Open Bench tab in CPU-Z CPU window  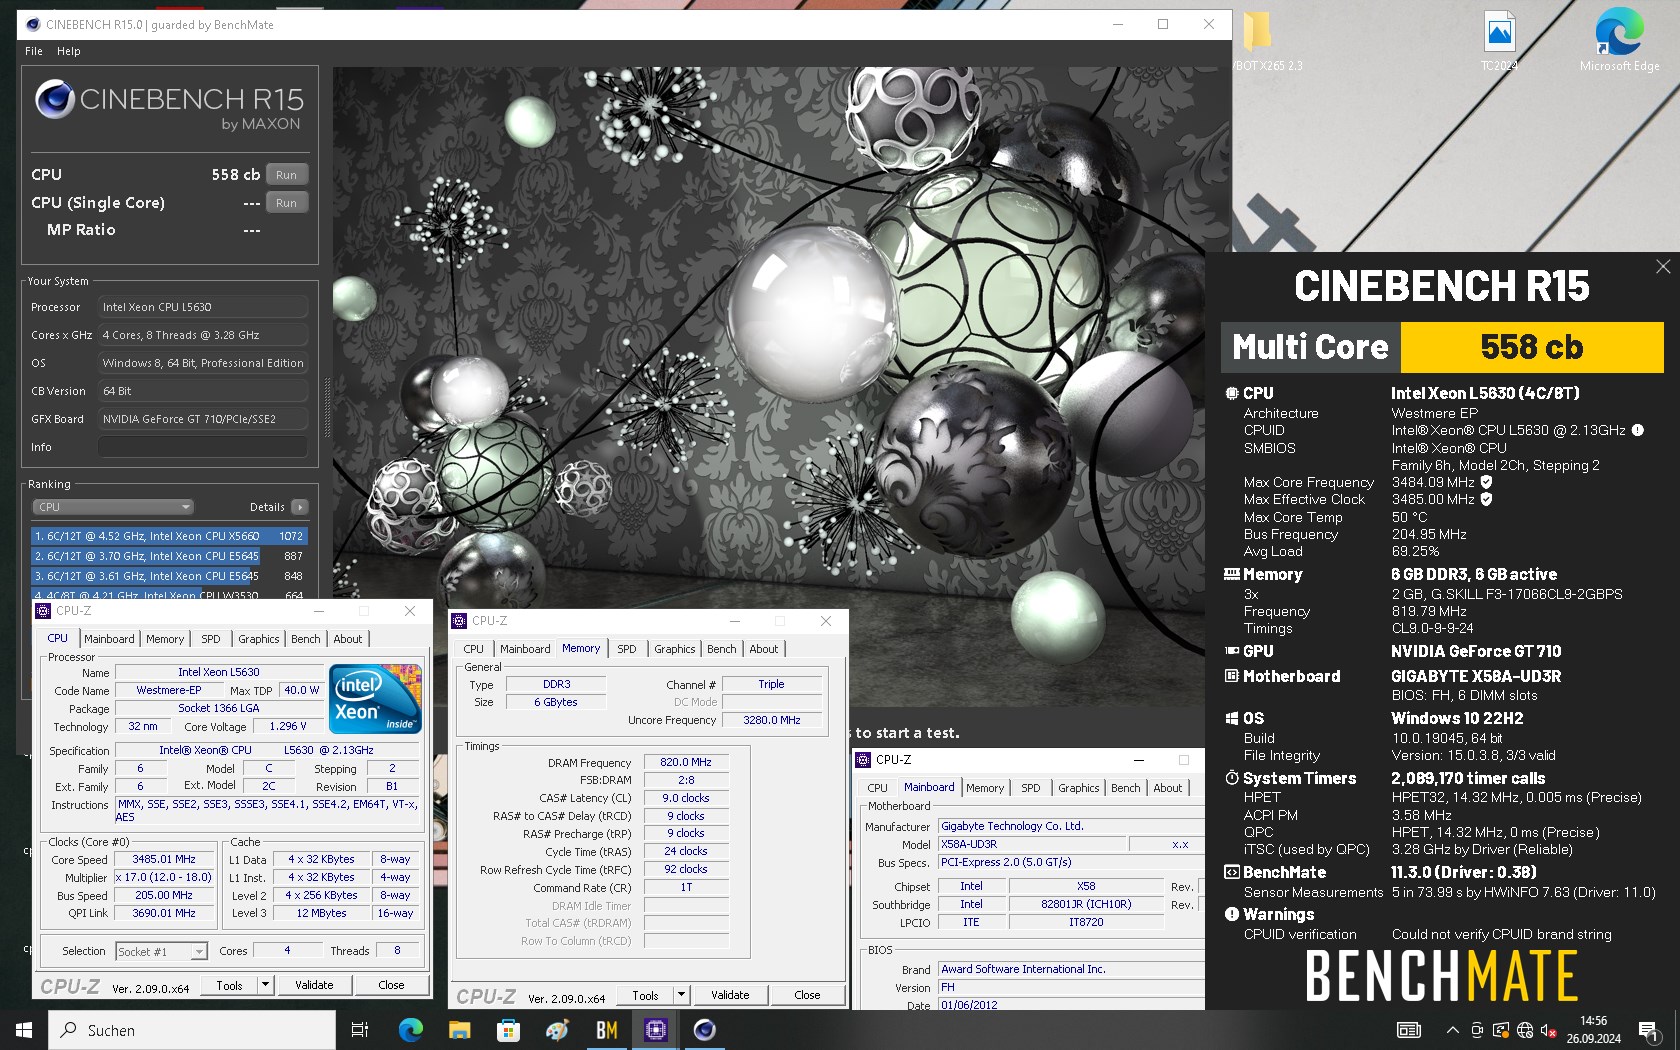pos(306,639)
